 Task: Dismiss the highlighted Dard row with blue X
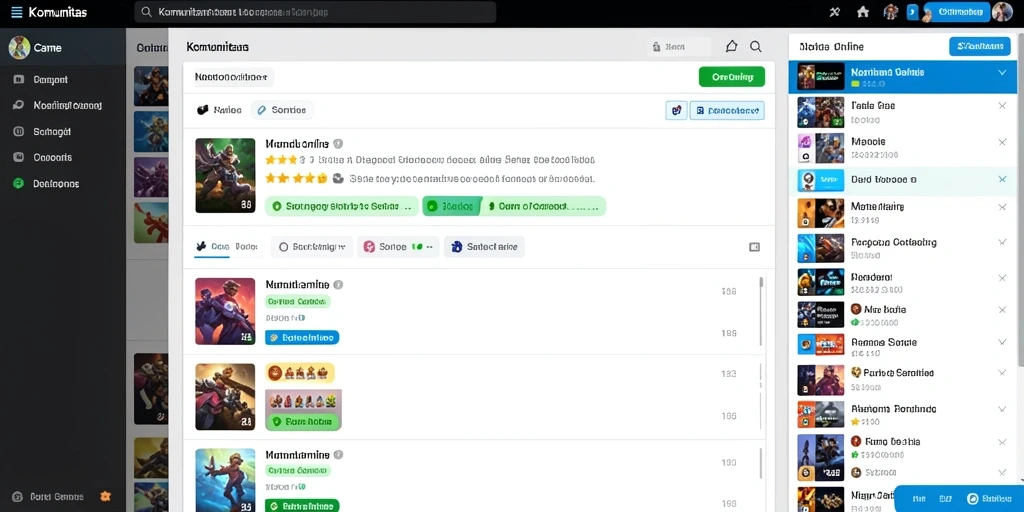[1002, 179]
